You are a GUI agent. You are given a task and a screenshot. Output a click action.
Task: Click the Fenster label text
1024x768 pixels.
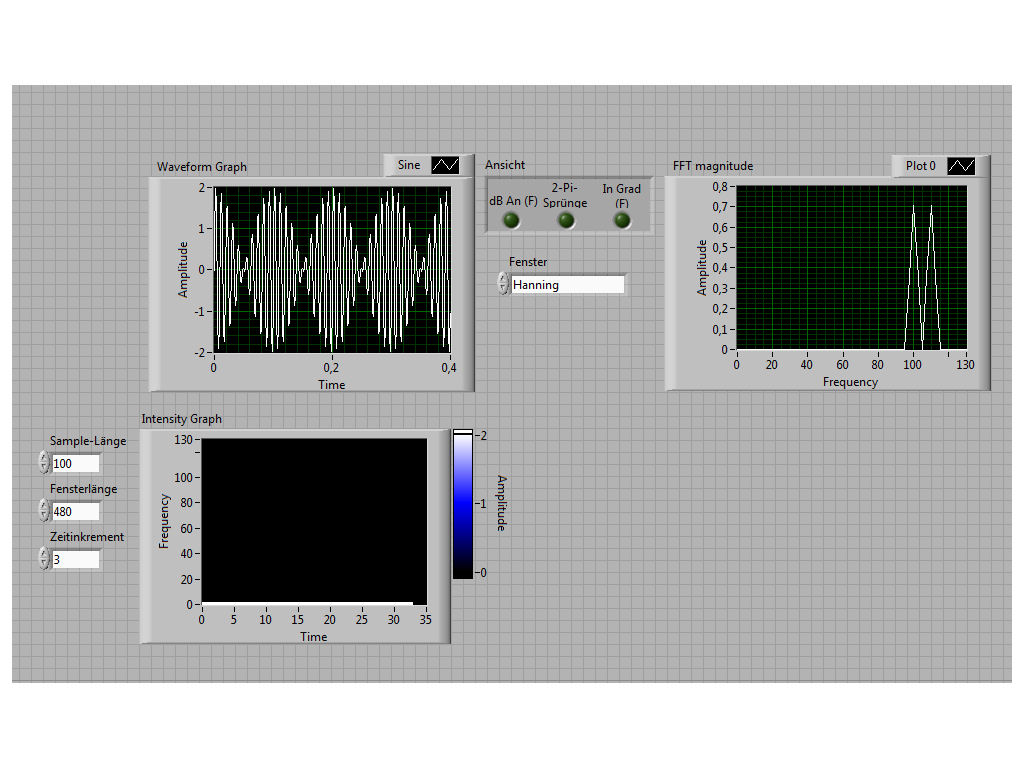click(528, 262)
